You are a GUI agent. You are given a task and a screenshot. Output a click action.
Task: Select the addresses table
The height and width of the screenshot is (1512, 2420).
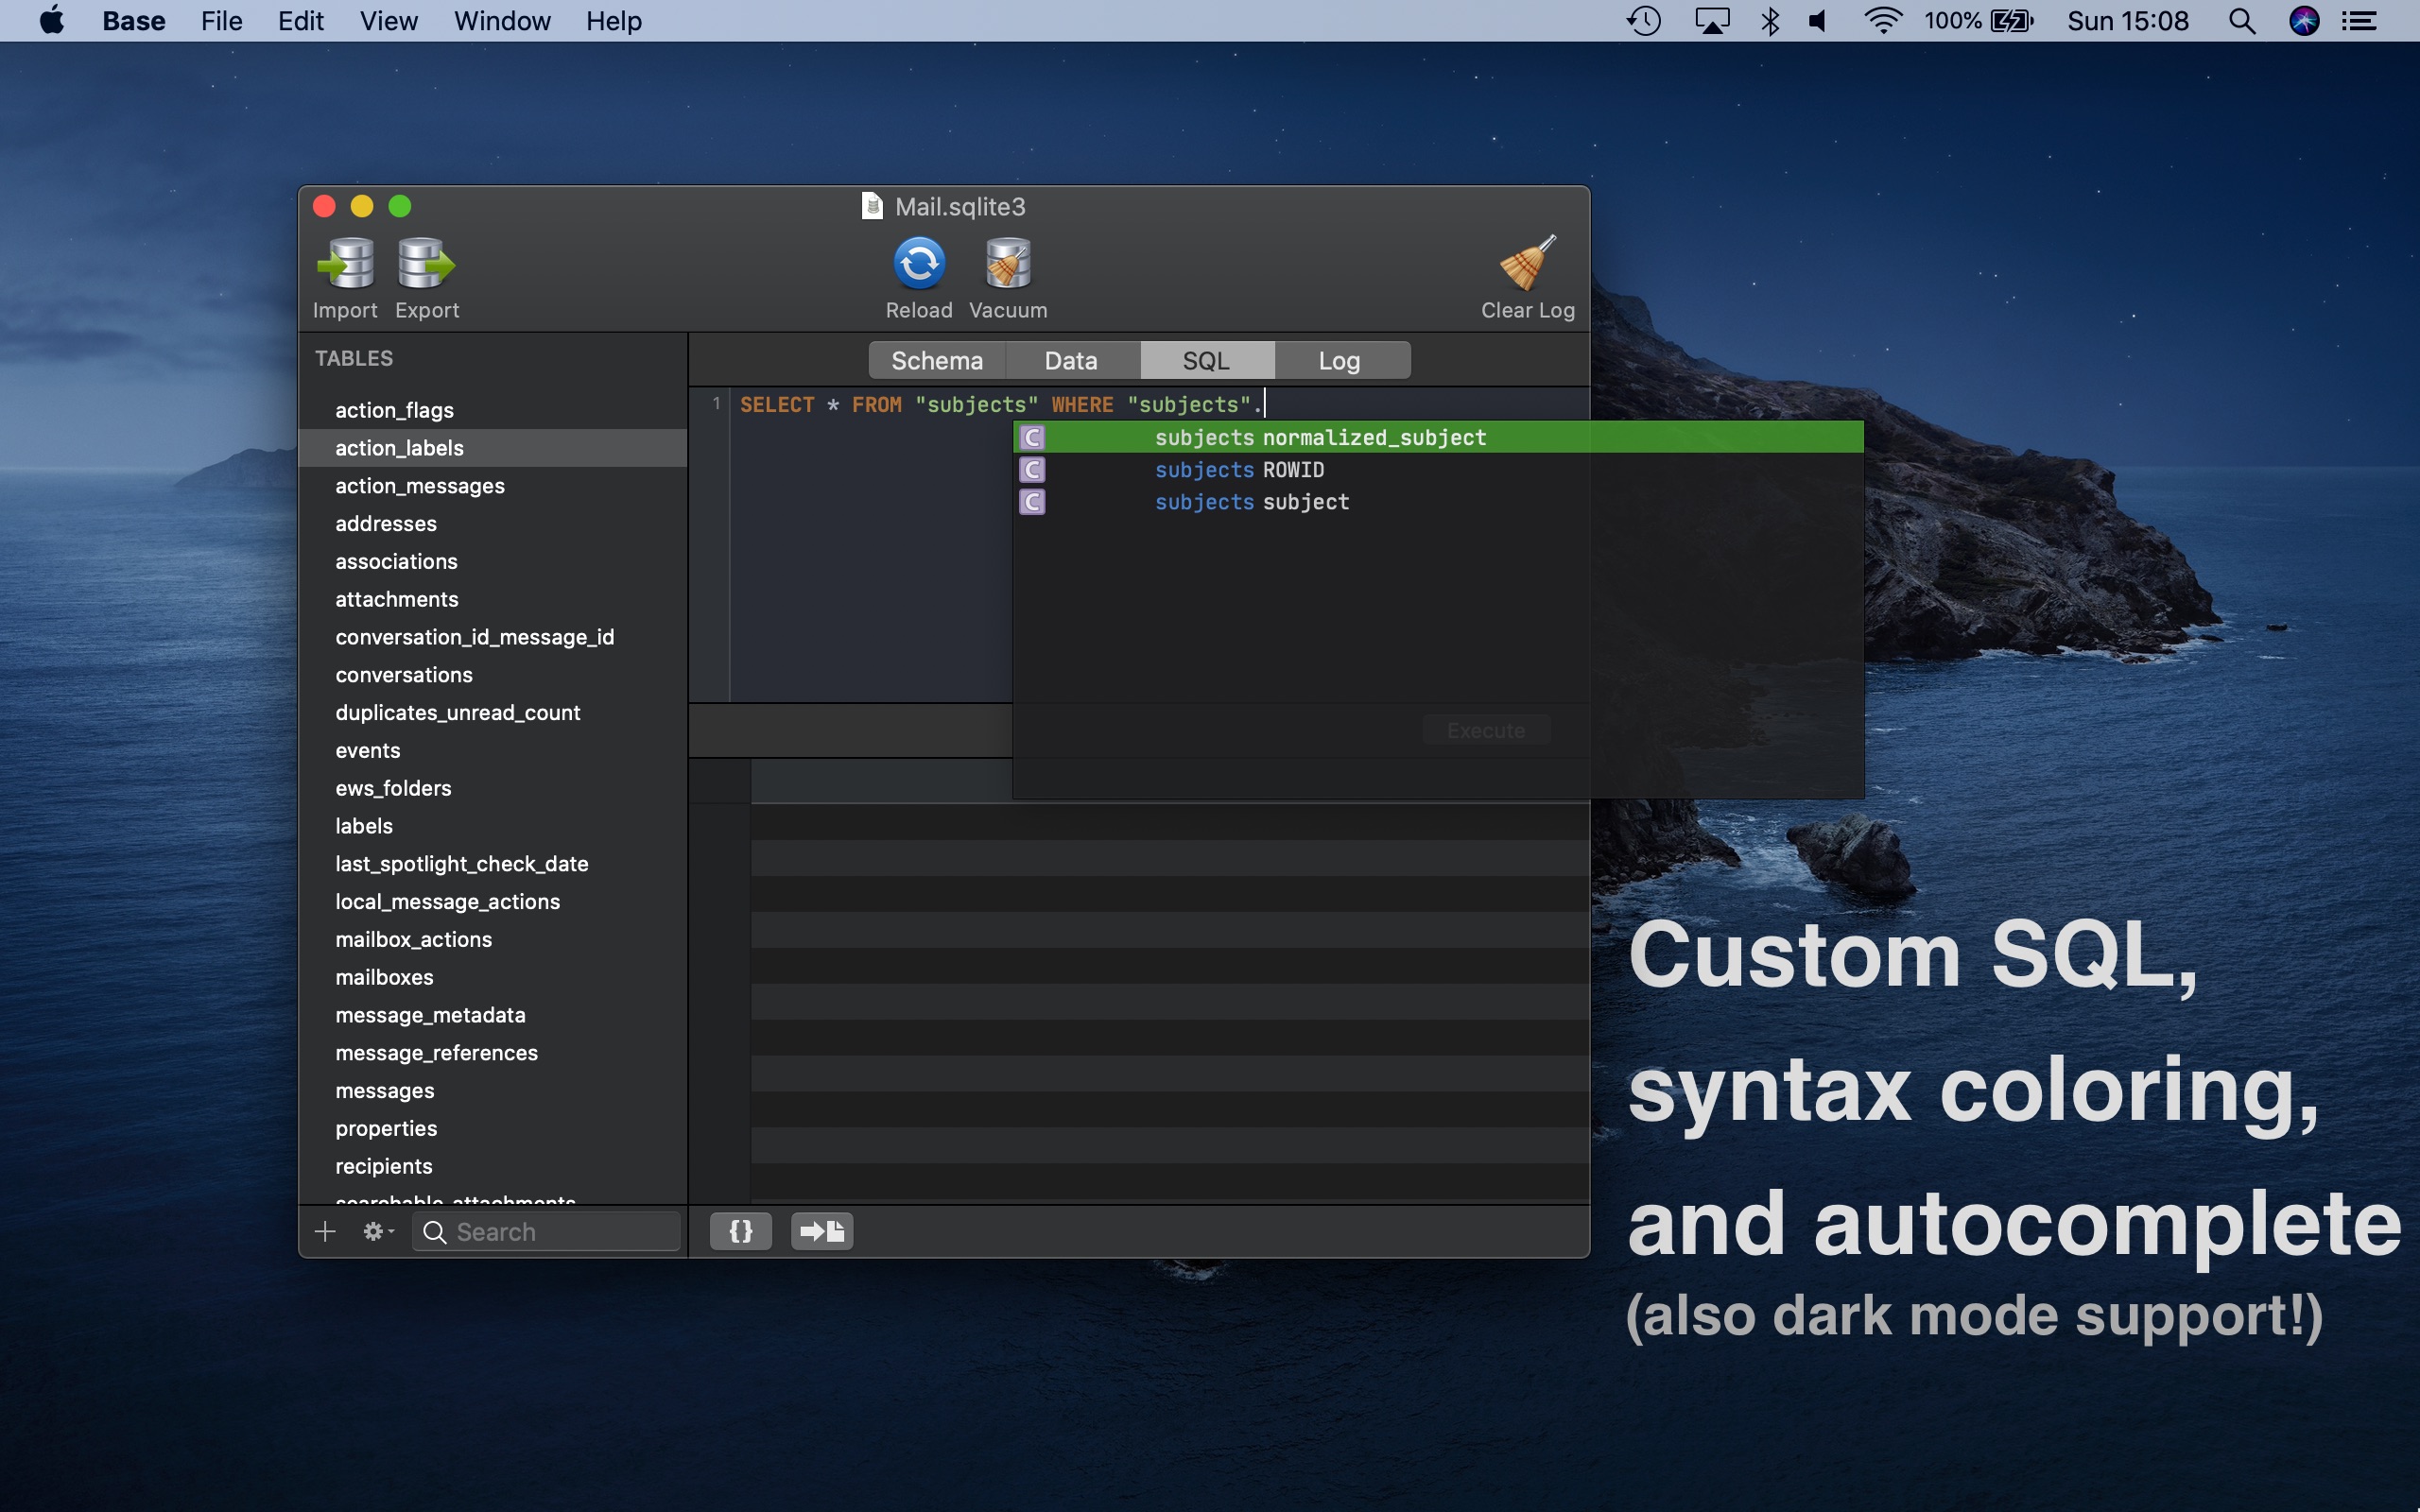point(493,523)
